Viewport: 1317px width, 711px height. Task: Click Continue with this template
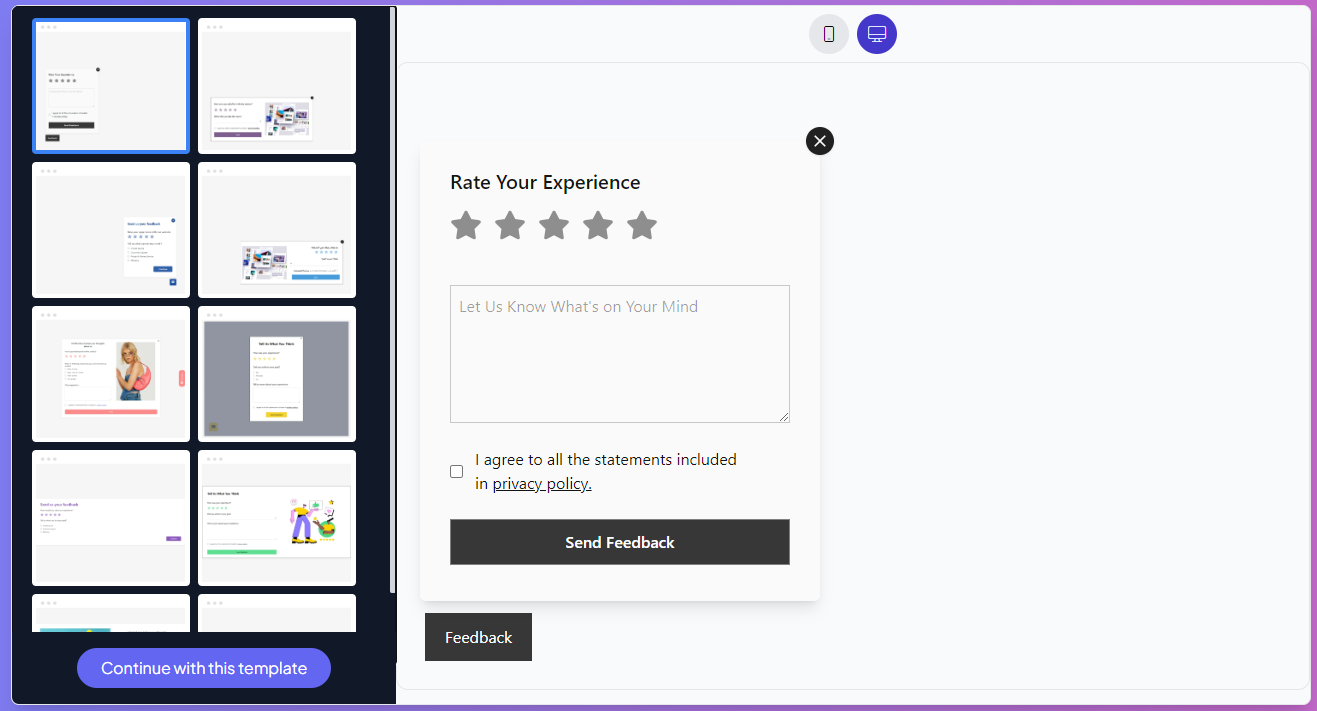pyautogui.click(x=203, y=667)
